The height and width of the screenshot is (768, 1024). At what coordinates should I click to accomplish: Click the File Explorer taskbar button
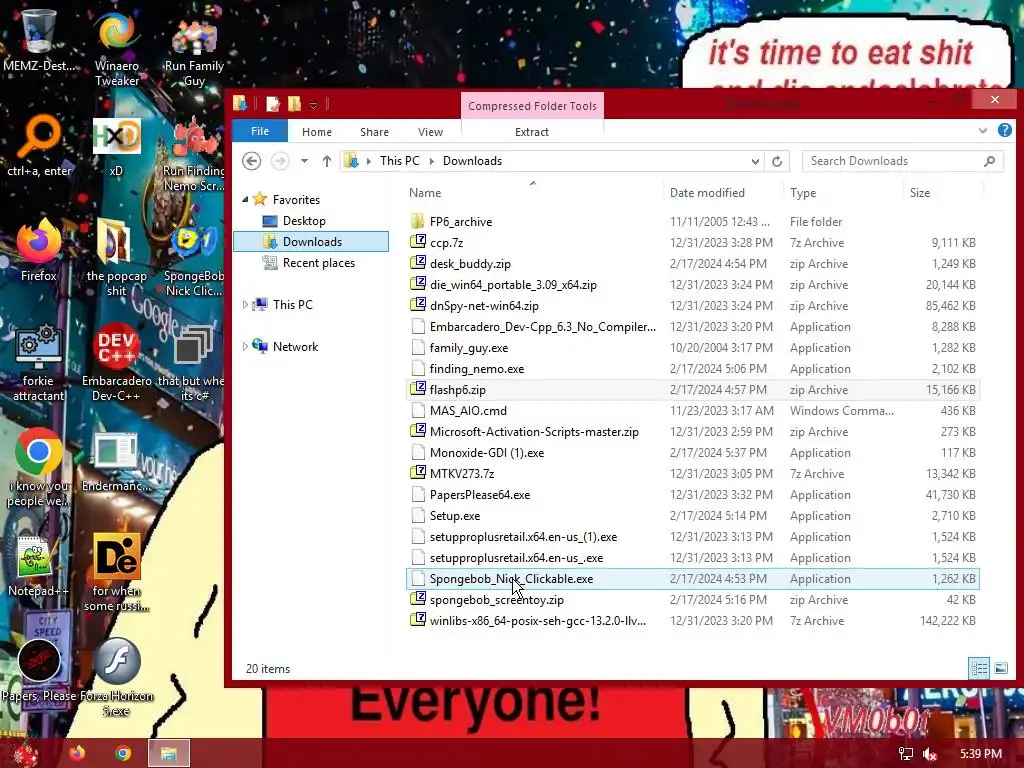[x=168, y=753]
